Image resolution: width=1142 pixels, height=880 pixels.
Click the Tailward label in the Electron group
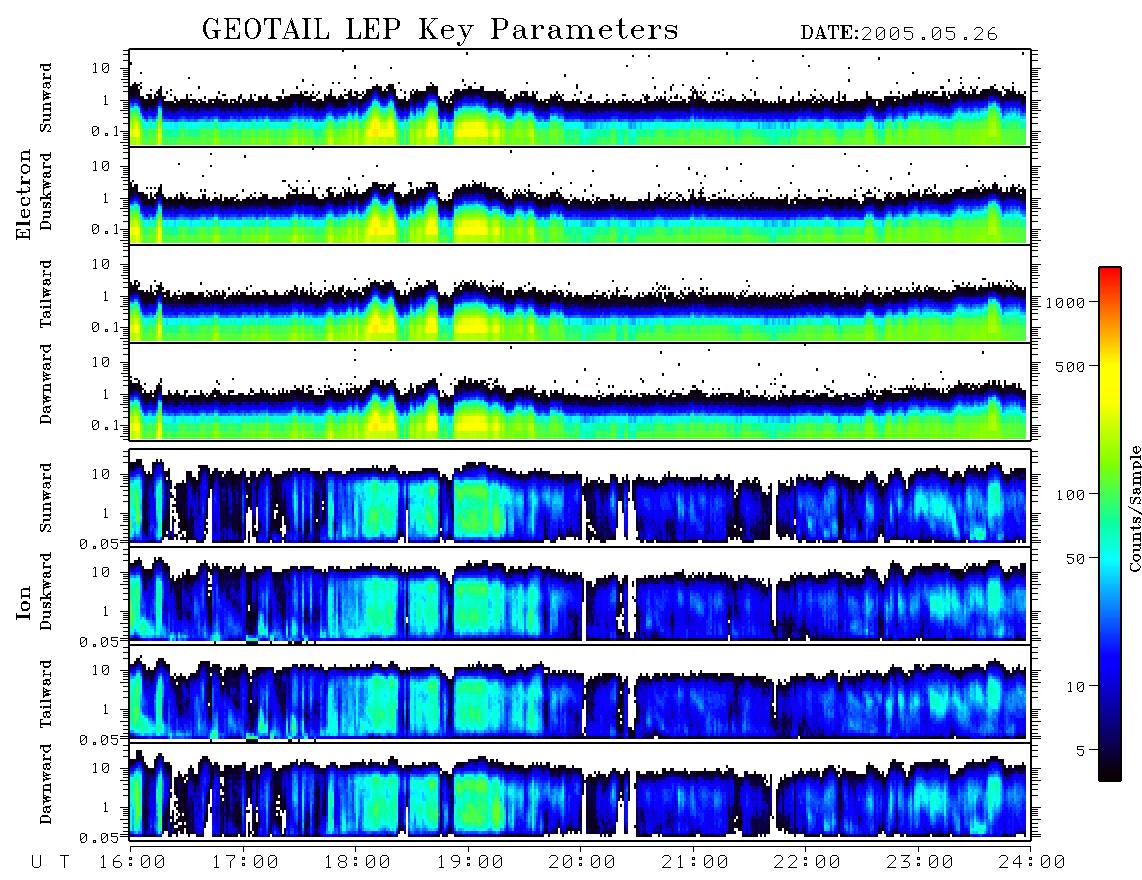point(46,294)
